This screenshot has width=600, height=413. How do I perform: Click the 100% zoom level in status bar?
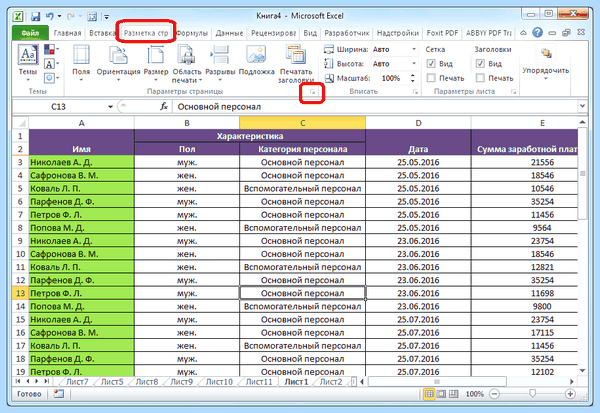click(474, 394)
